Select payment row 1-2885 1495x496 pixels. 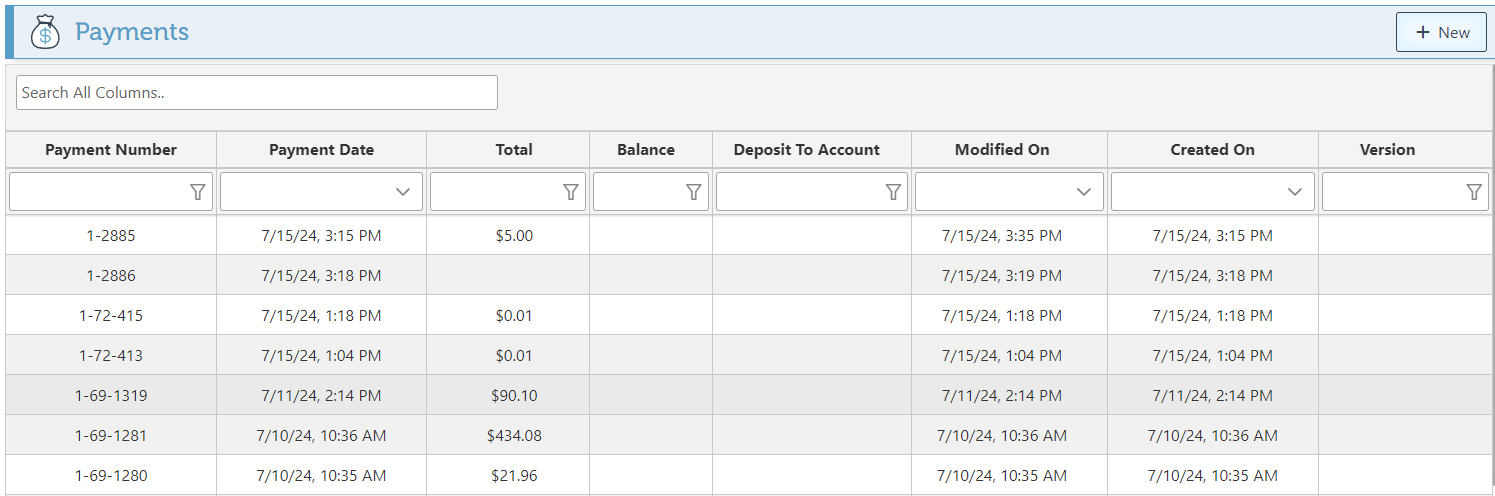pyautogui.click(x=111, y=236)
